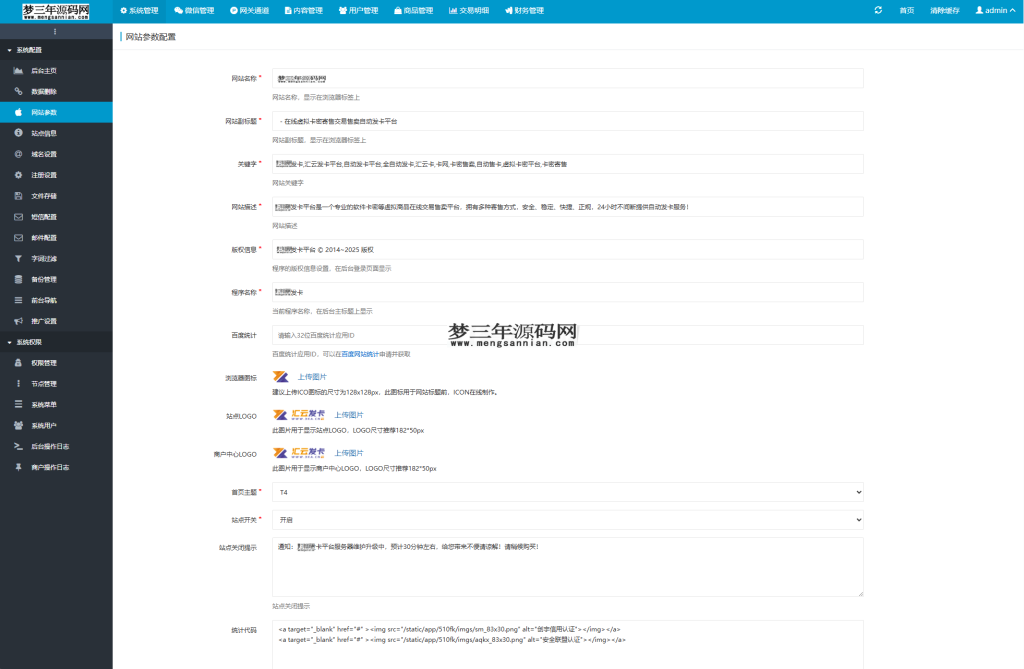Open the 文件存储 settings icon

(x=16, y=195)
